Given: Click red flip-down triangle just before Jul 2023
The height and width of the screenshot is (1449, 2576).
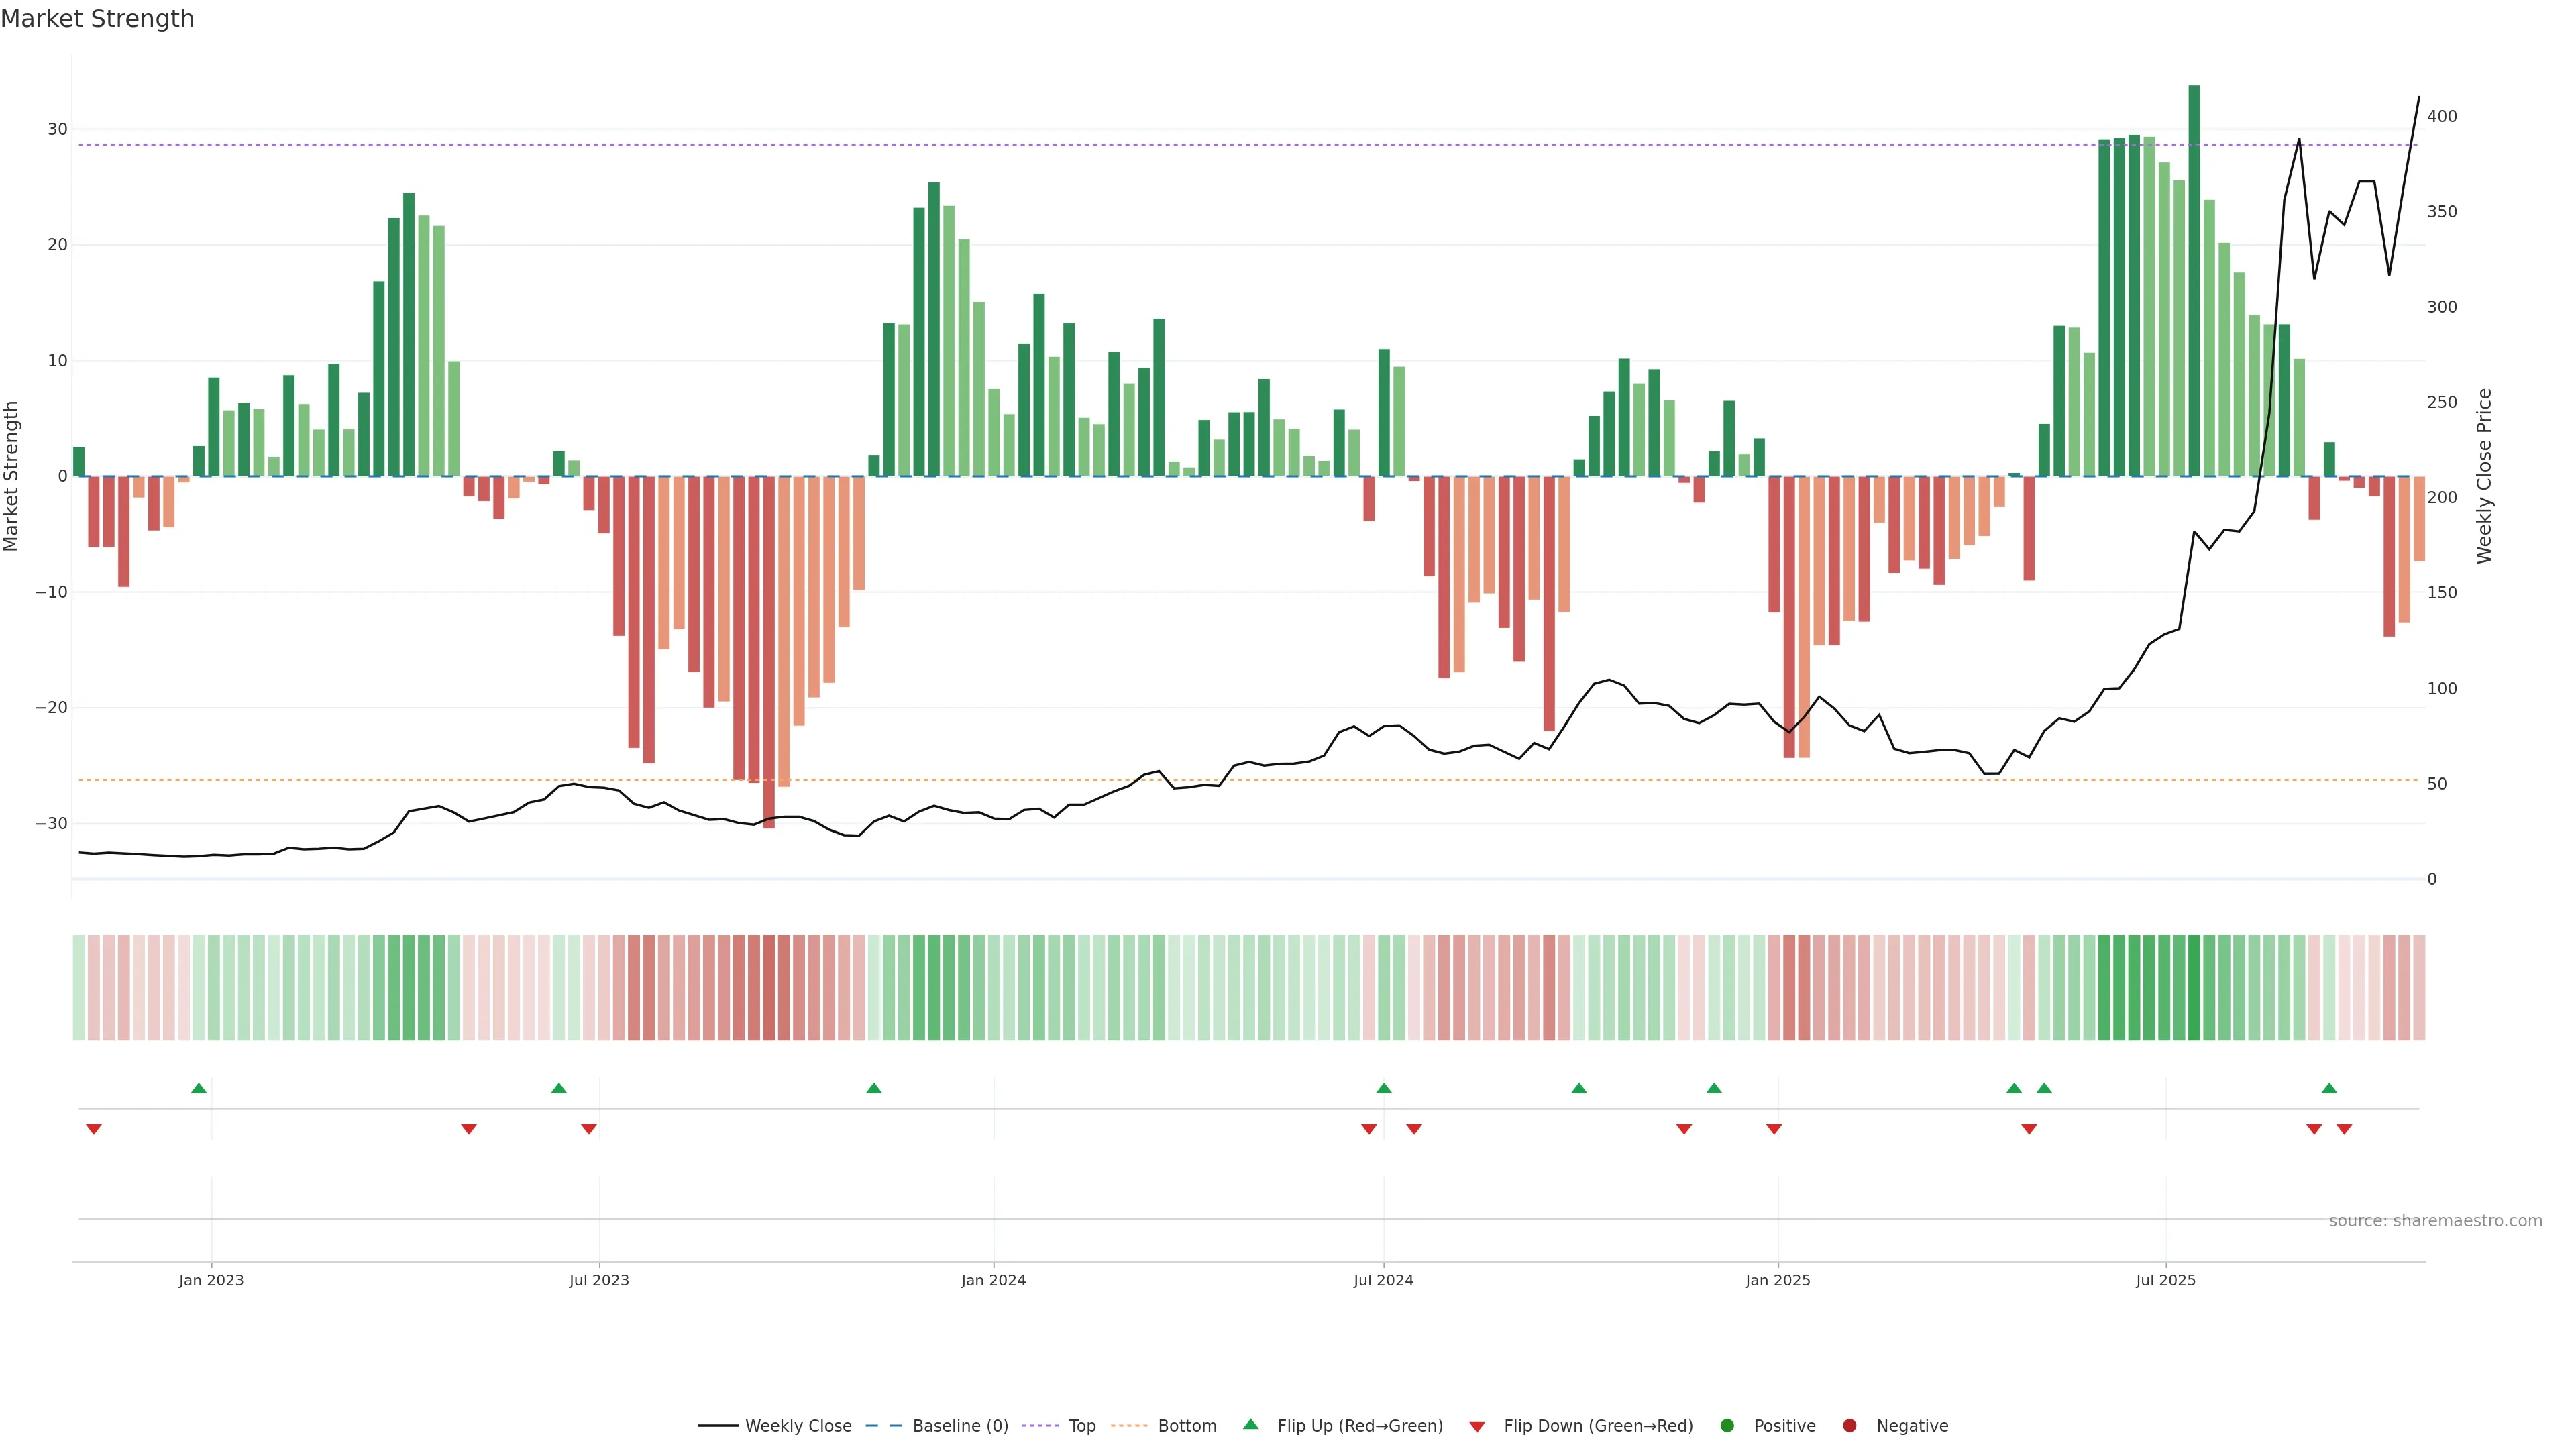Looking at the screenshot, I should click(x=589, y=1129).
